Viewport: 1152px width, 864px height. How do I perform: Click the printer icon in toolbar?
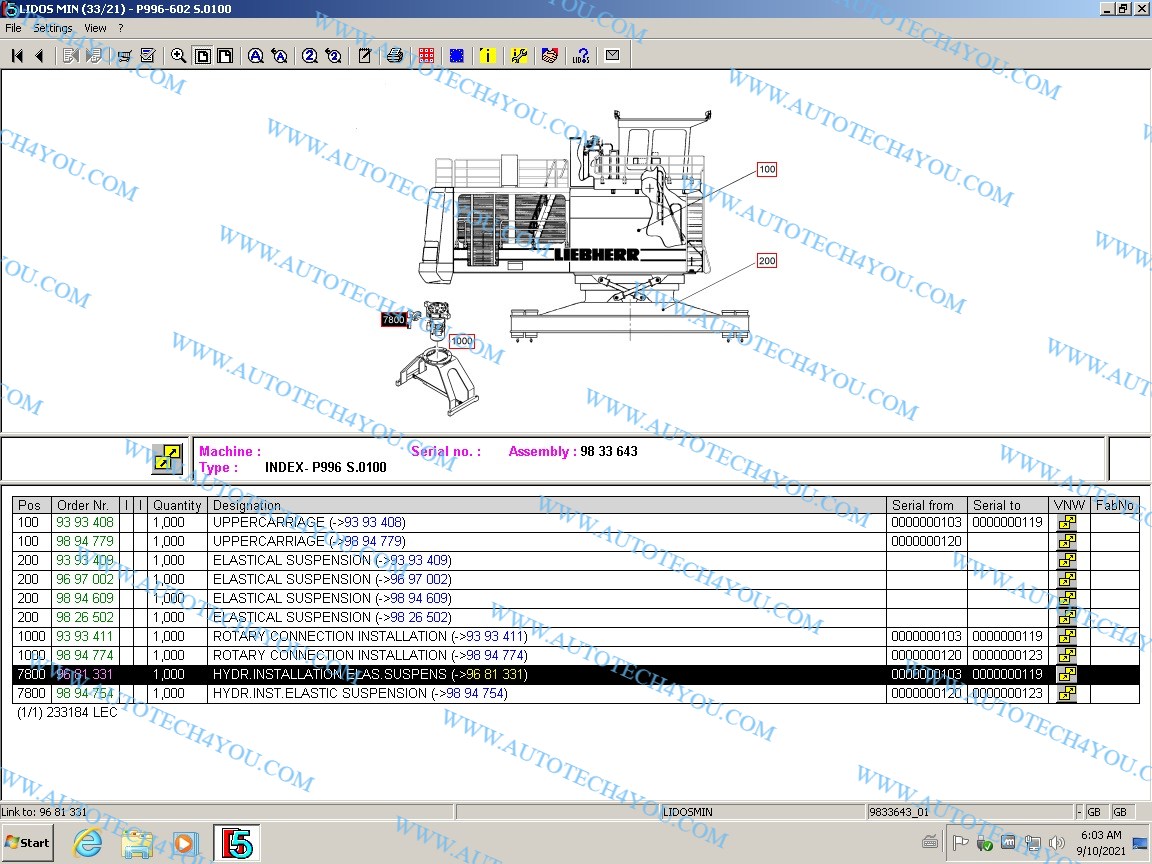point(394,56)
